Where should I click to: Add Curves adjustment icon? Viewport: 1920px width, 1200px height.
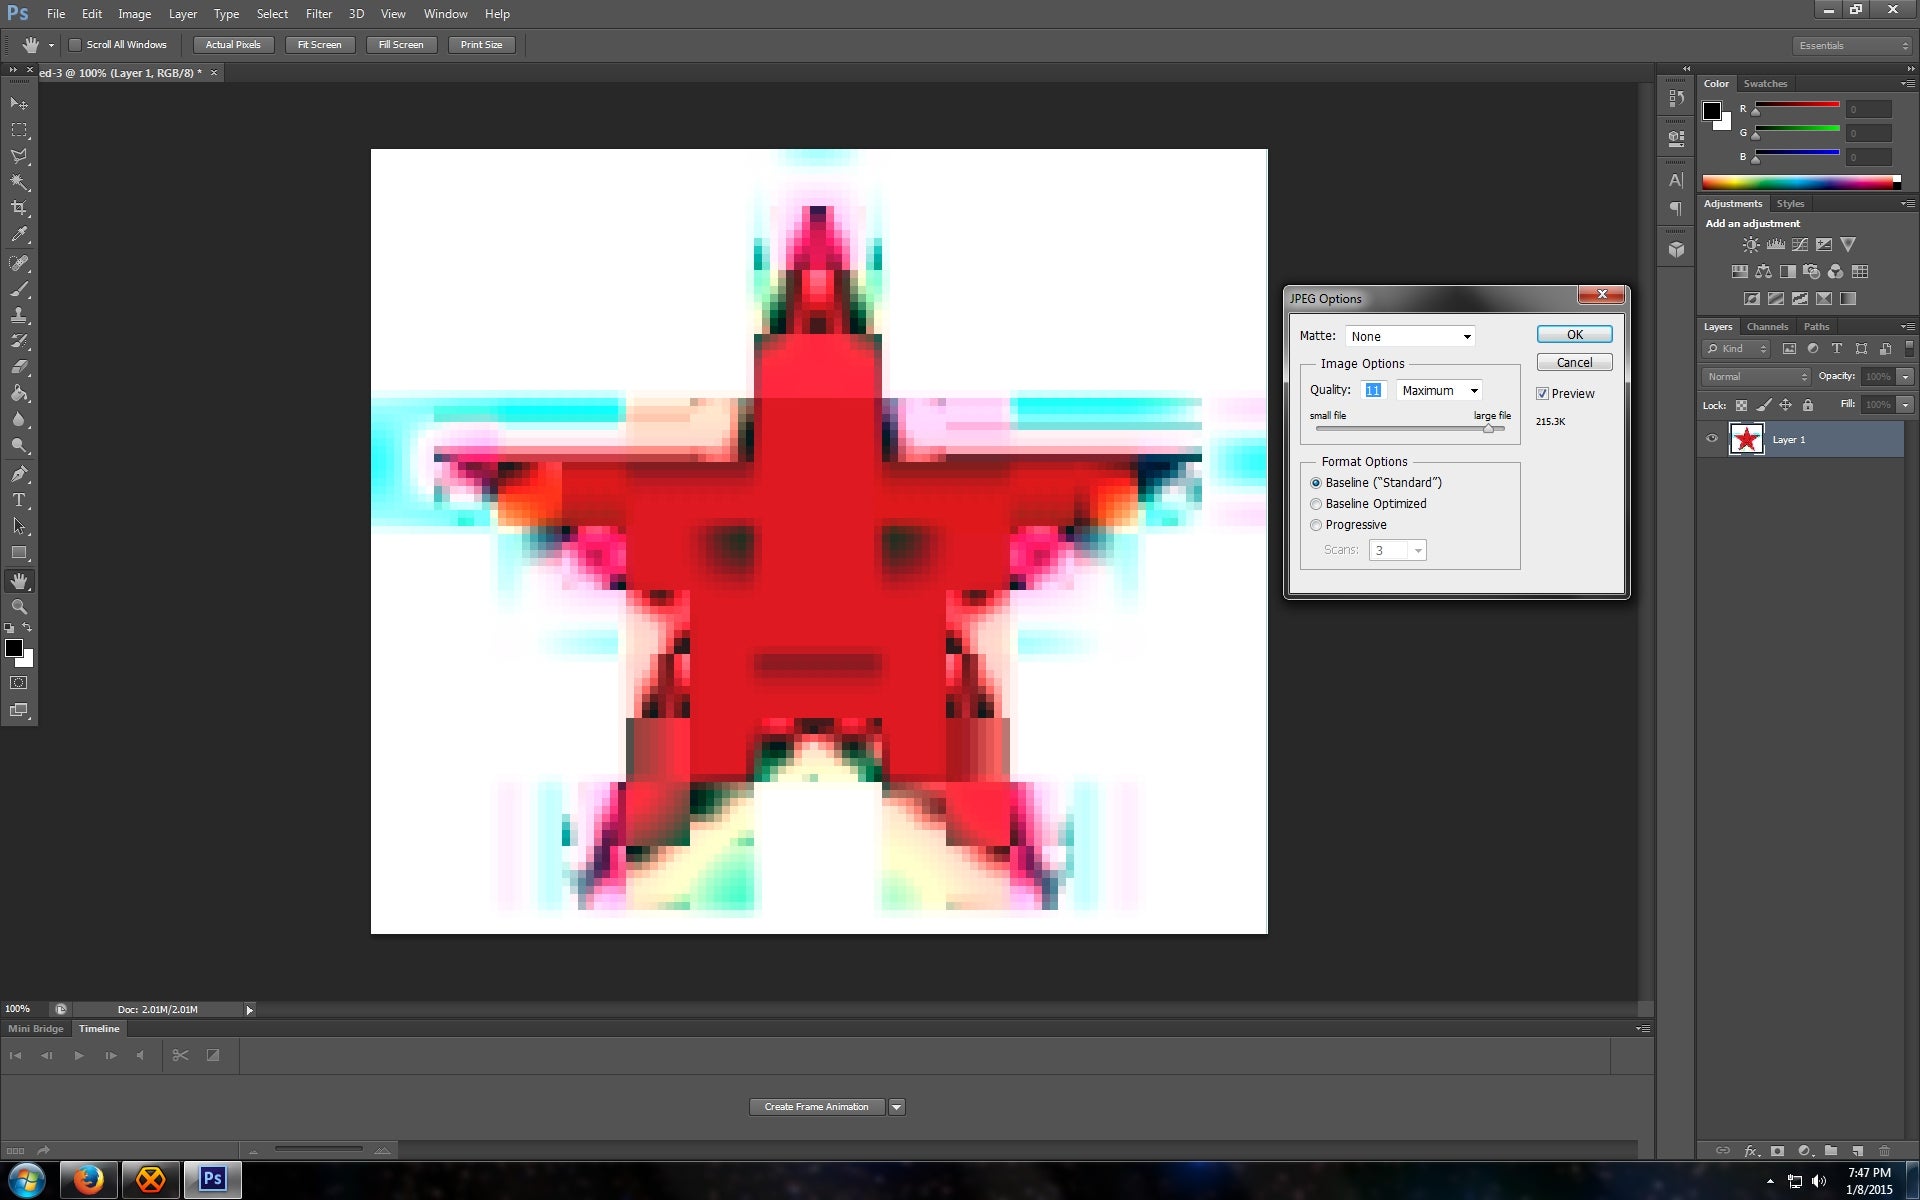[1800, 244]
